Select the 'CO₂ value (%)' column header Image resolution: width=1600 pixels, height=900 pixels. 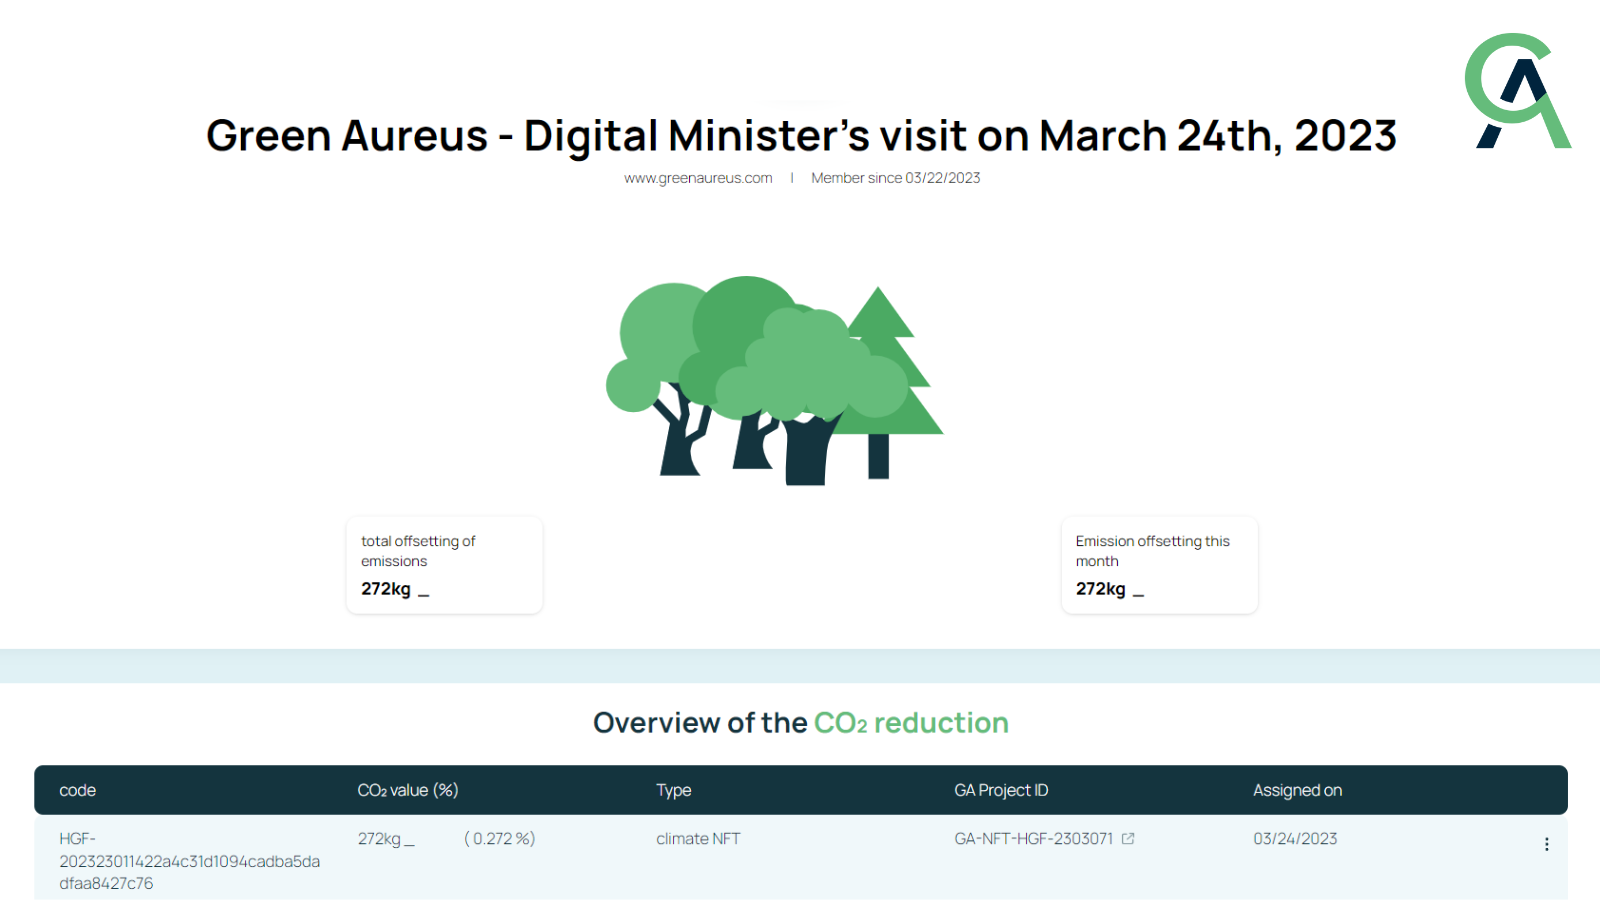click(408, 790)
